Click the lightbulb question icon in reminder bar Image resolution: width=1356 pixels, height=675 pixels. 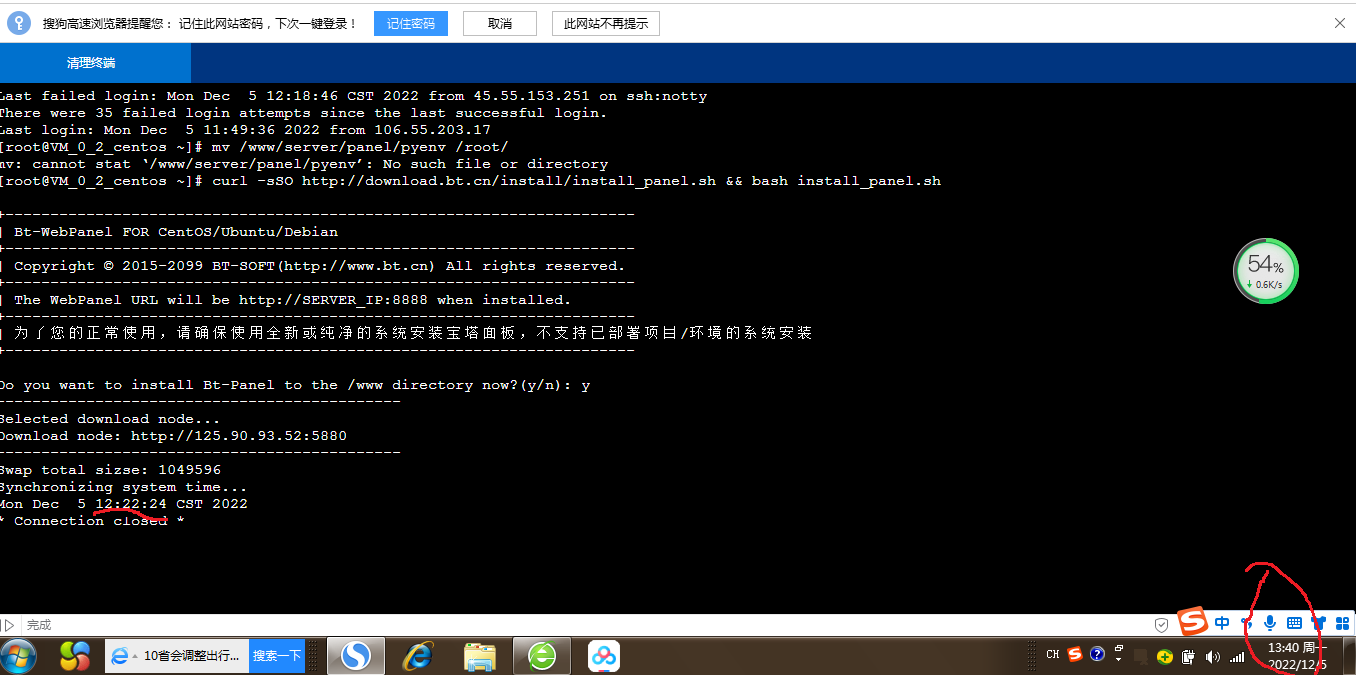pos(20,23)
